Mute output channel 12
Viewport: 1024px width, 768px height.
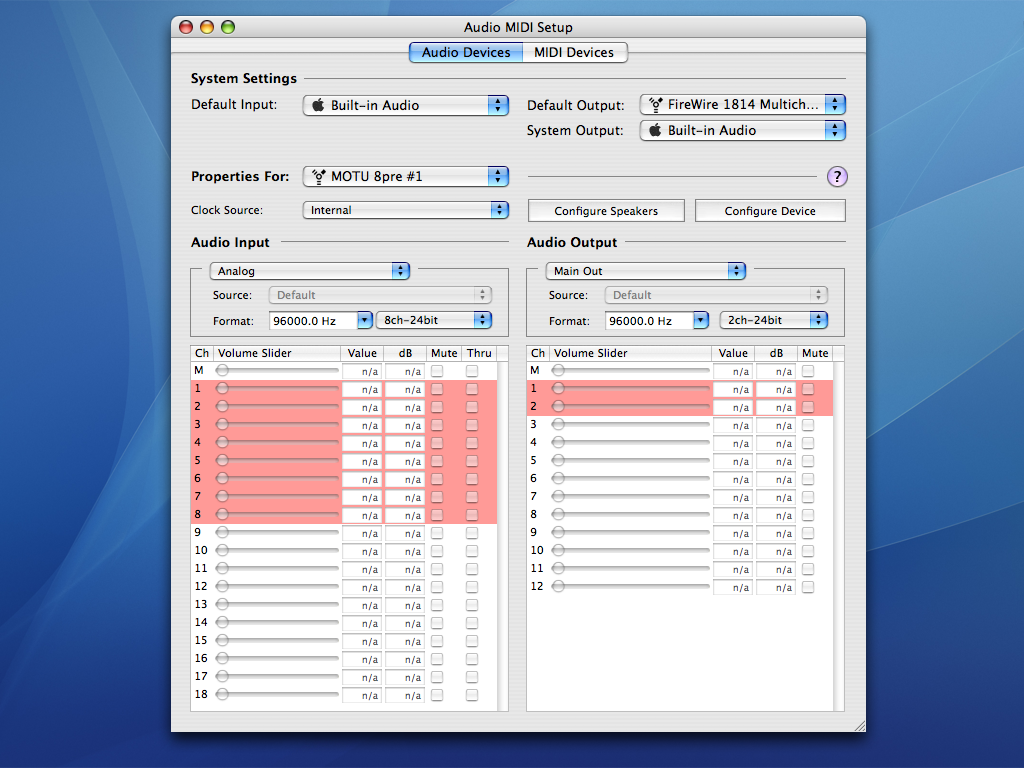[x=808, y=587]
